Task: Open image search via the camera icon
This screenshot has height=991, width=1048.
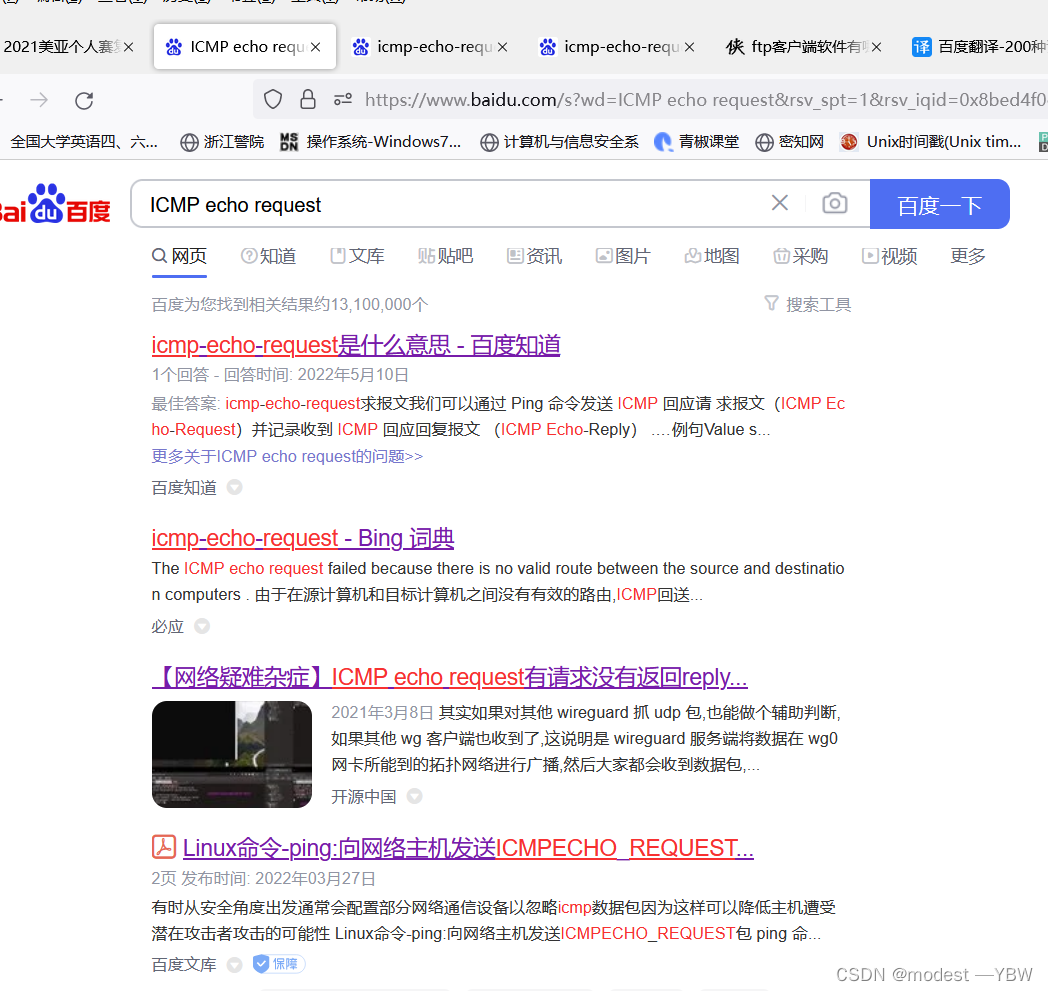Action: tap(835, 202)
